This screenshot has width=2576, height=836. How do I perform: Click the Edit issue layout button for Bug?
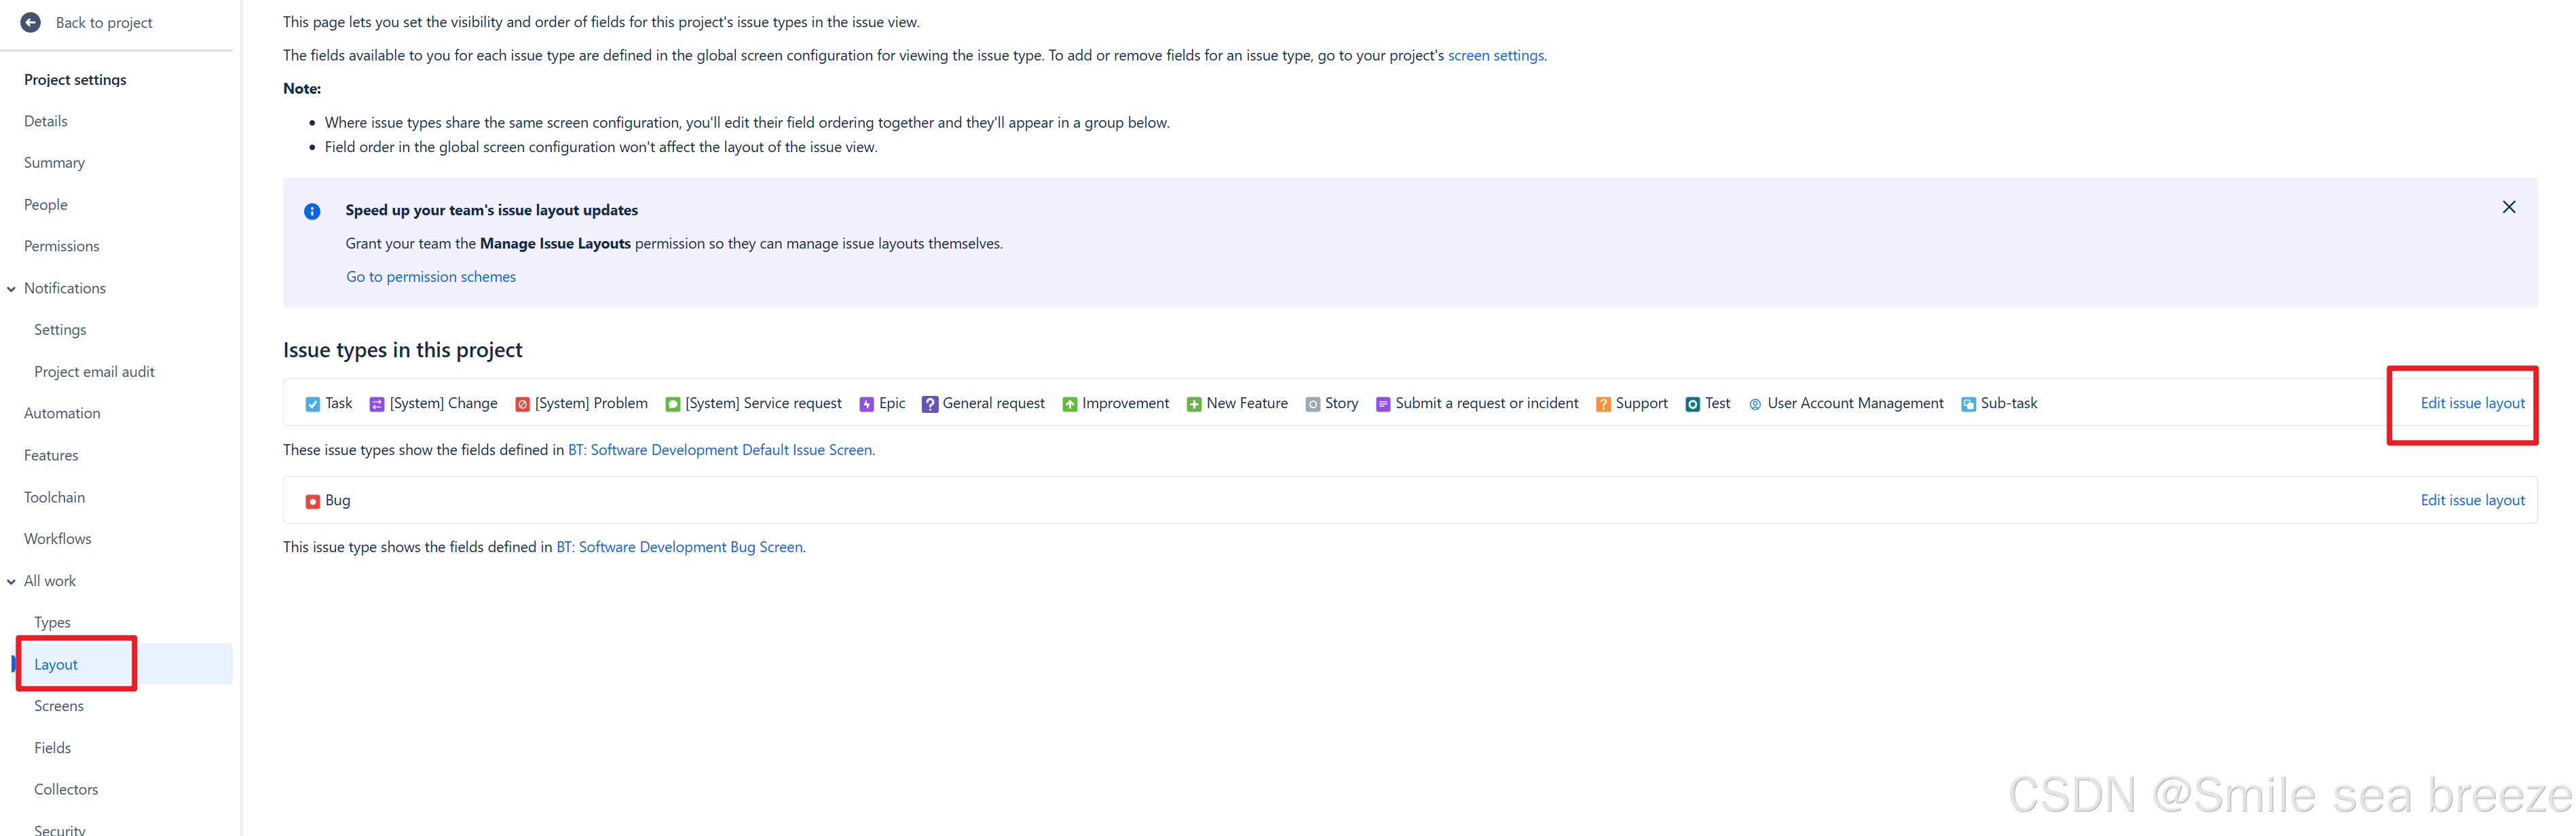click(x=2472, y=500)
